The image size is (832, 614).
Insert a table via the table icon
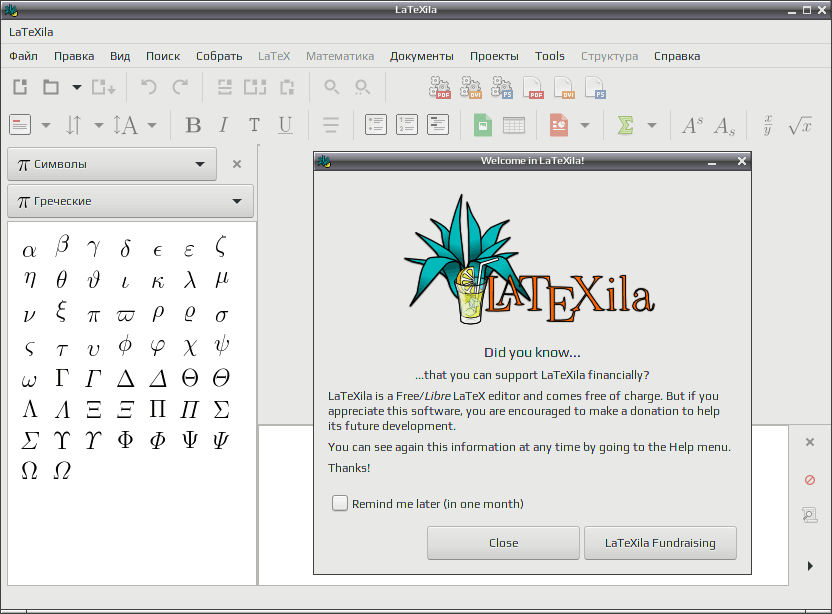[x=514, y=125]
